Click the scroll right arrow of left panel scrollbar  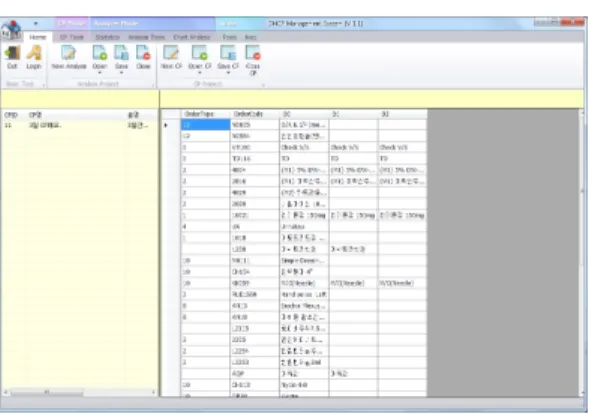154,392
